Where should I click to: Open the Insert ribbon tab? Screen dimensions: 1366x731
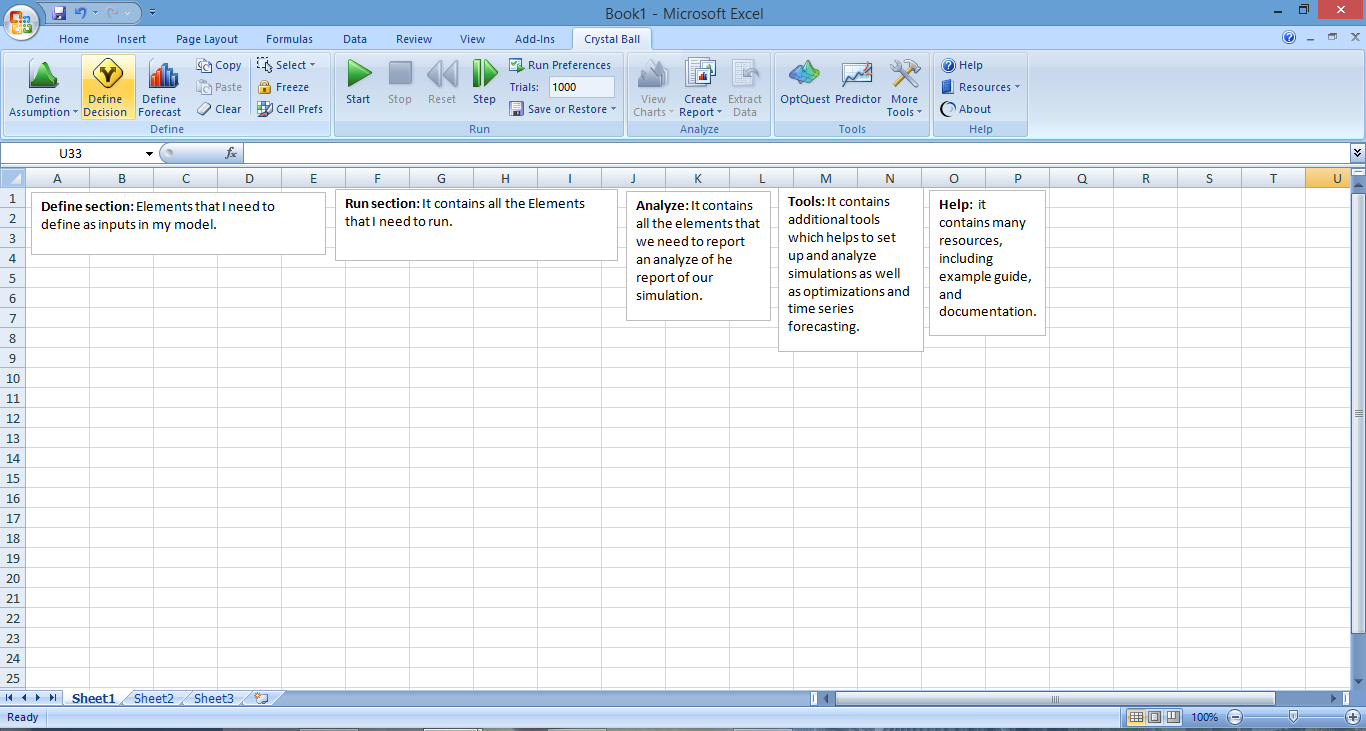(x=131, y=39)
